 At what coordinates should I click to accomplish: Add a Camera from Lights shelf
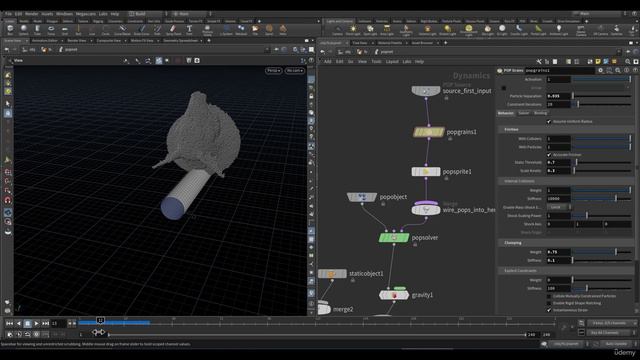click(338, 30)
